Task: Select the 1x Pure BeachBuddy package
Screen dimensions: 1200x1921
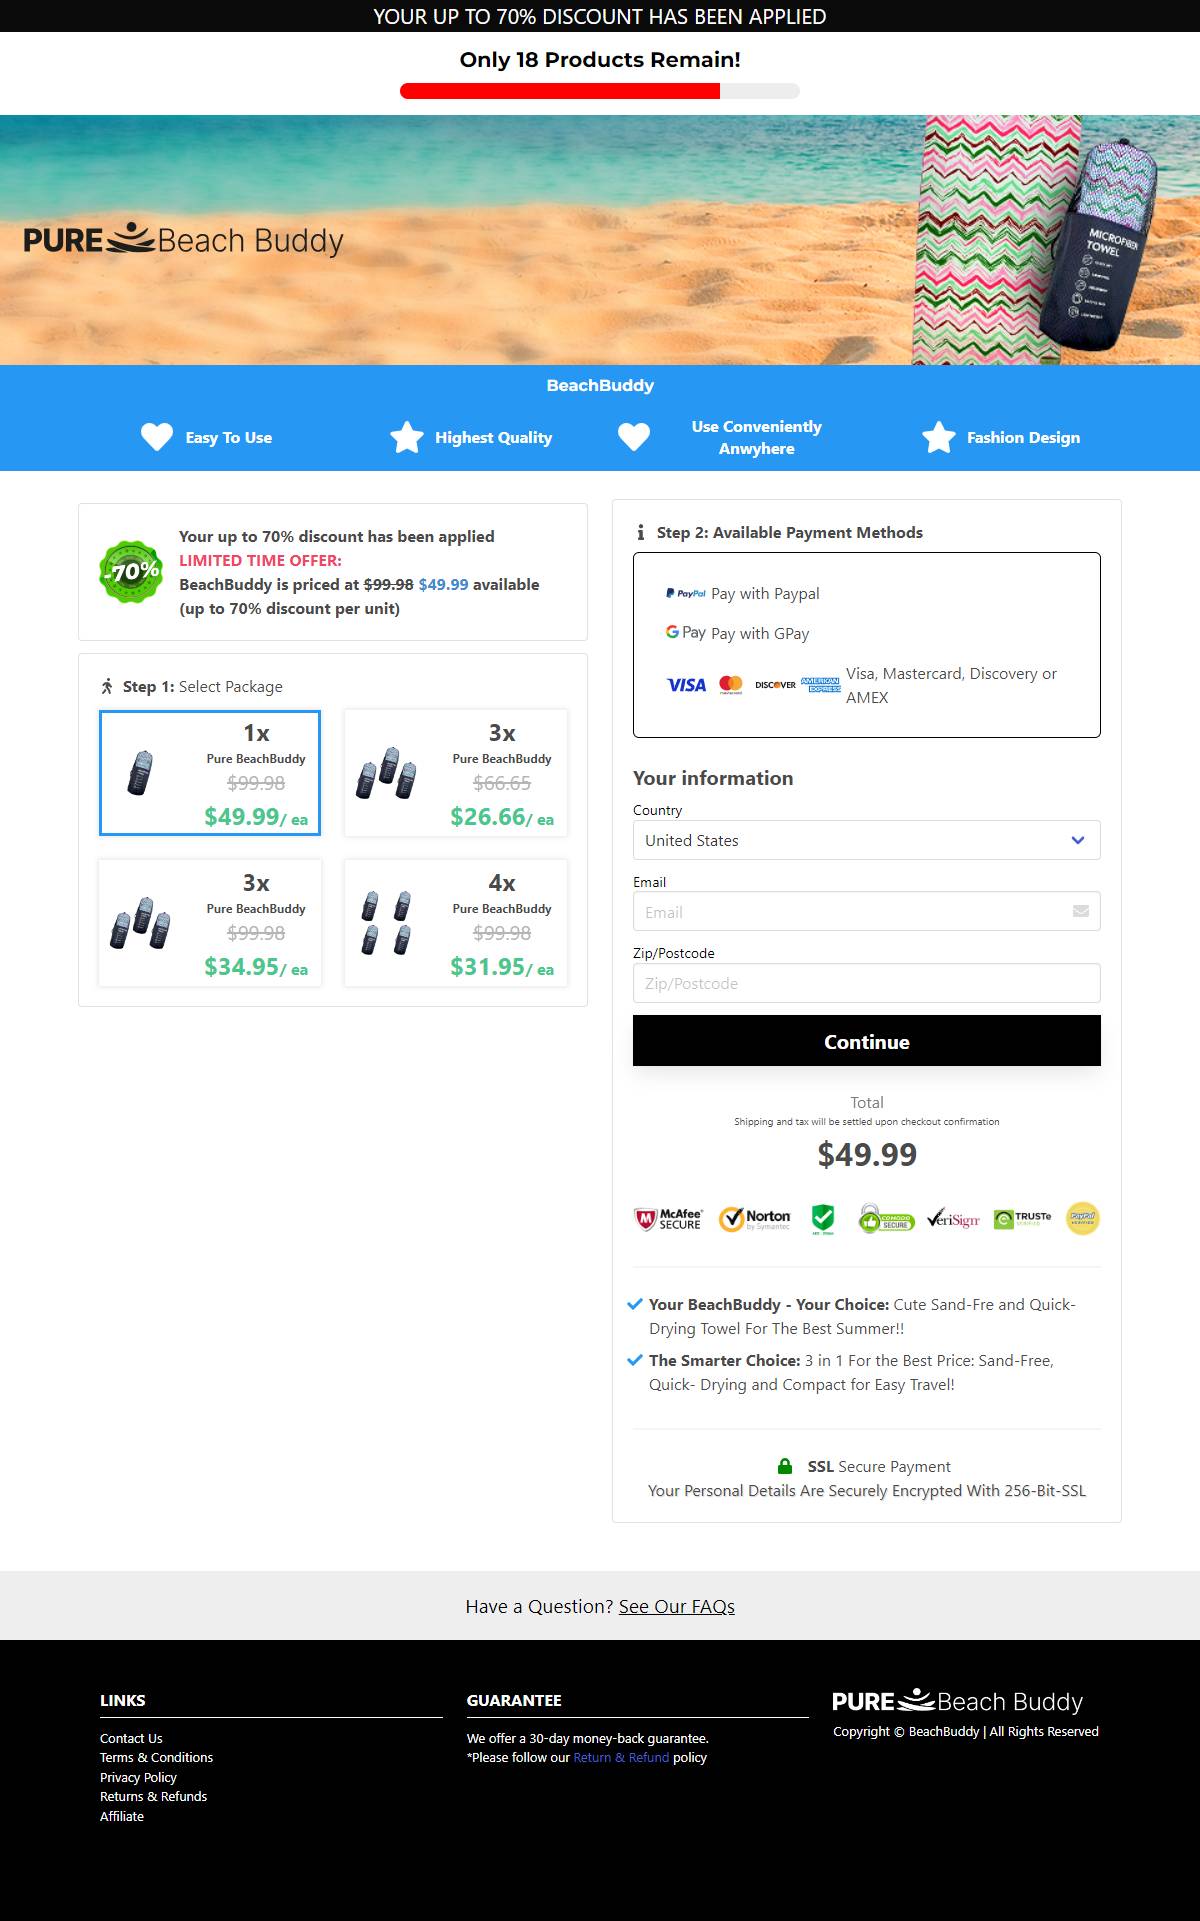Action: 210,773
